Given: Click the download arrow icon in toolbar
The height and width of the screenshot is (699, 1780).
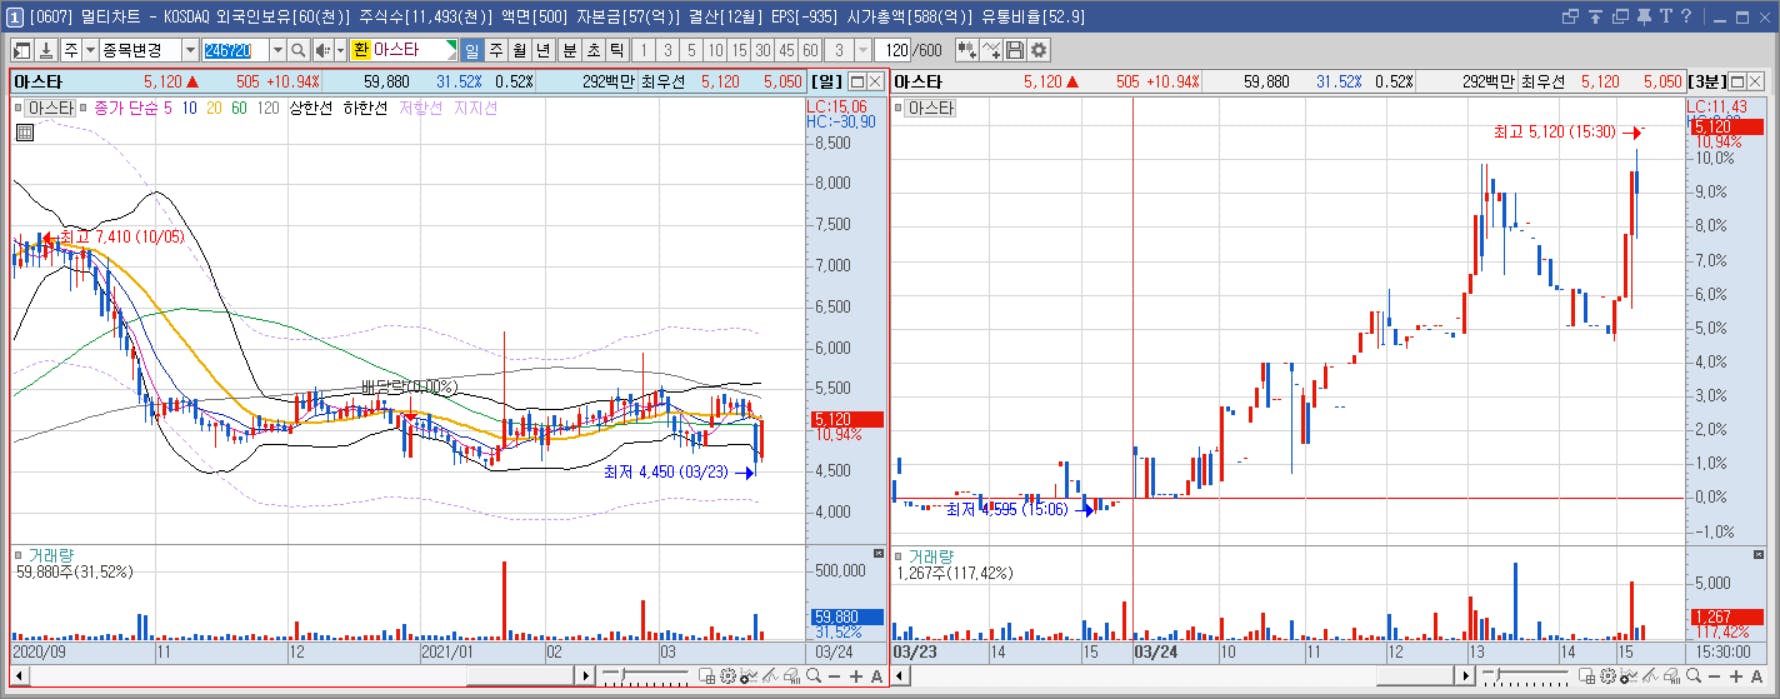Looking at the screenshot, I should [46, 50].
